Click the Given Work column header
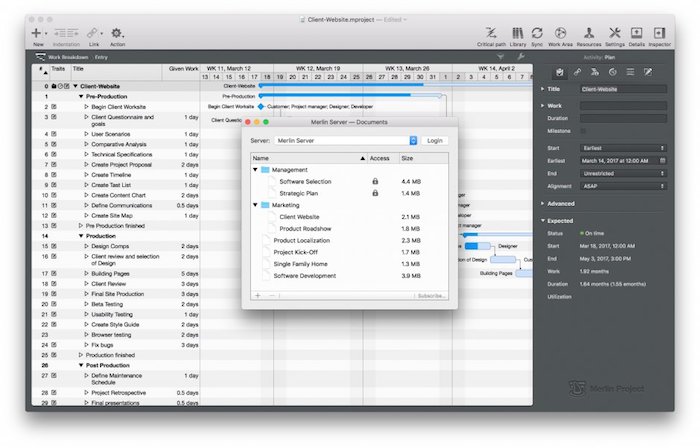This screenshot has width=700, height=448. (x=183, y=69)
